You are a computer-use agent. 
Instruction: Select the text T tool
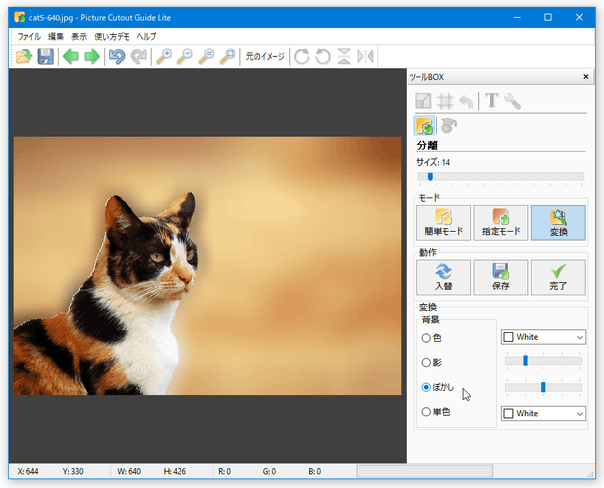coord(492,101)
